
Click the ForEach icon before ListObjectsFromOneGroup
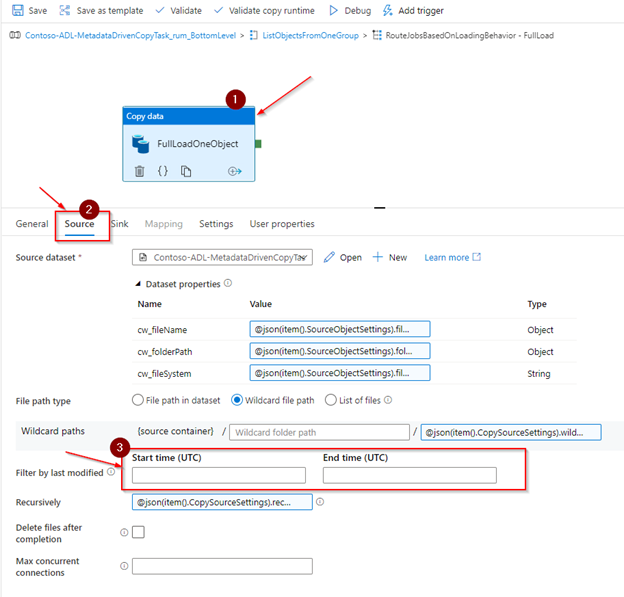point(254,35)
